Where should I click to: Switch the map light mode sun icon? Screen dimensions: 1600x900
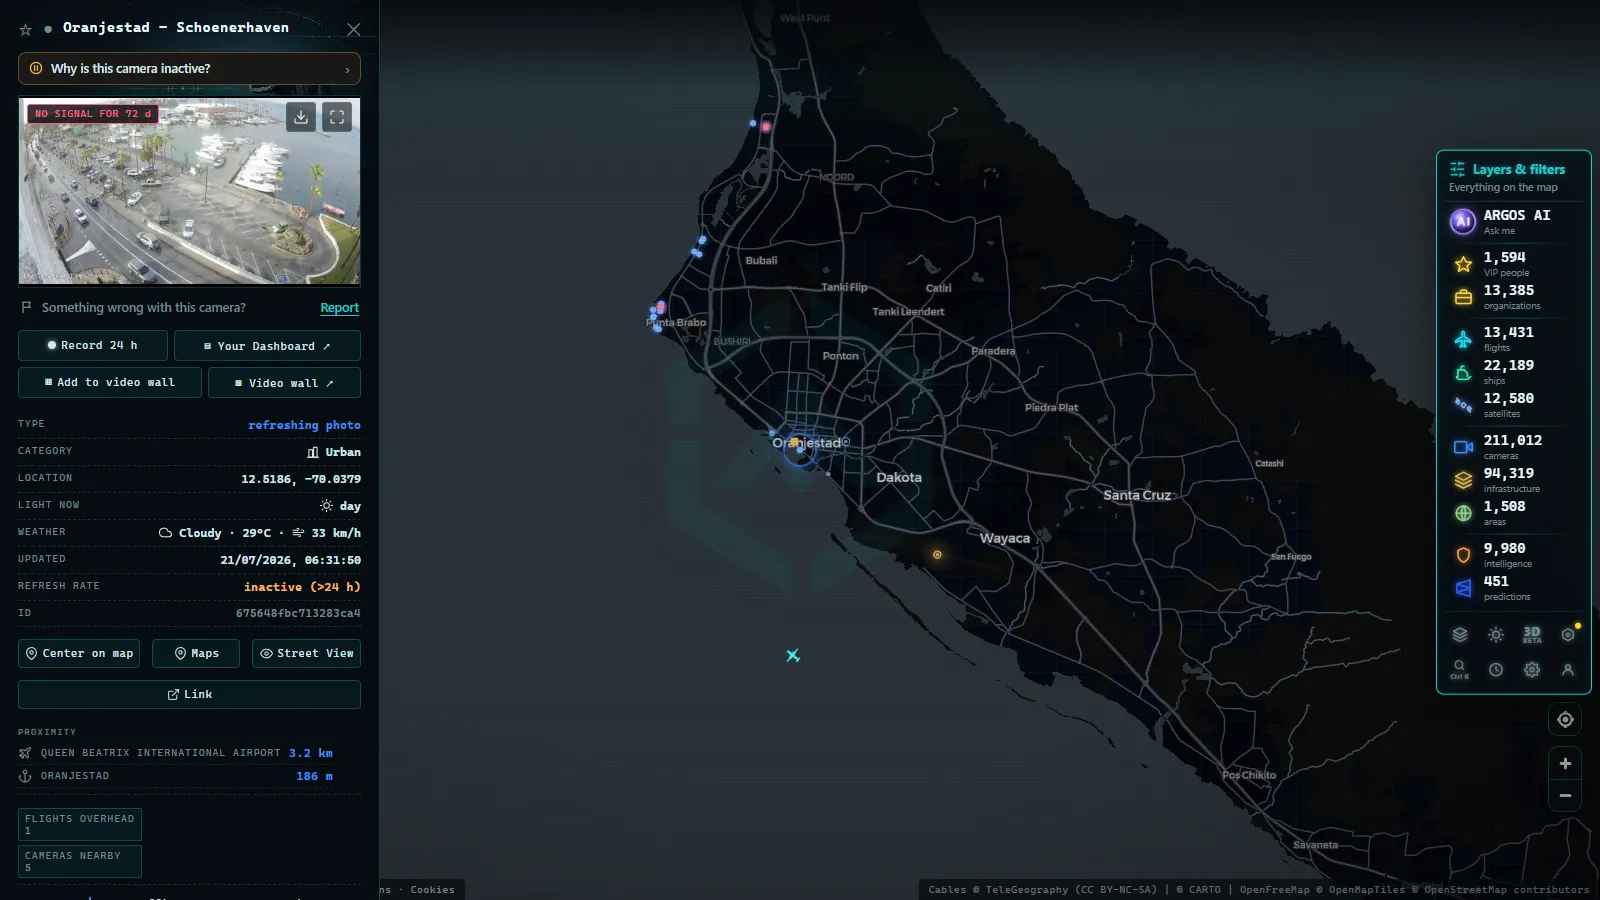click(1496, 634)
